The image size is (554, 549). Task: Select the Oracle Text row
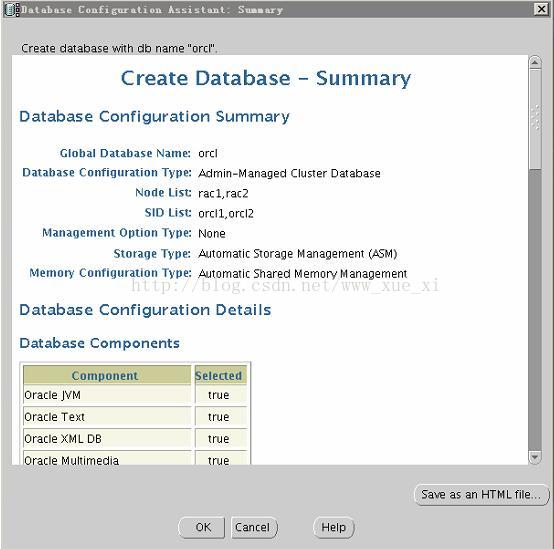[135, 417]
